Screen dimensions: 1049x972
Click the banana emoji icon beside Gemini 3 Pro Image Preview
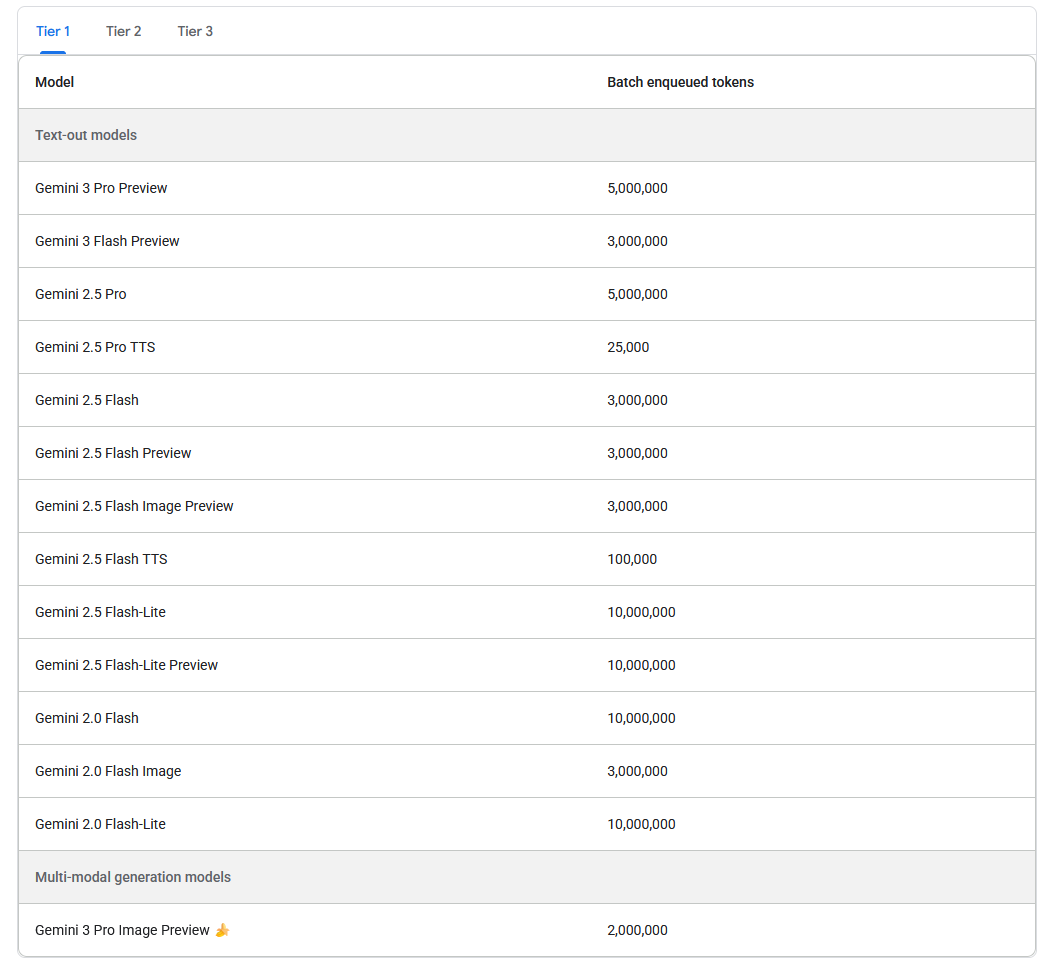[223, 931]
